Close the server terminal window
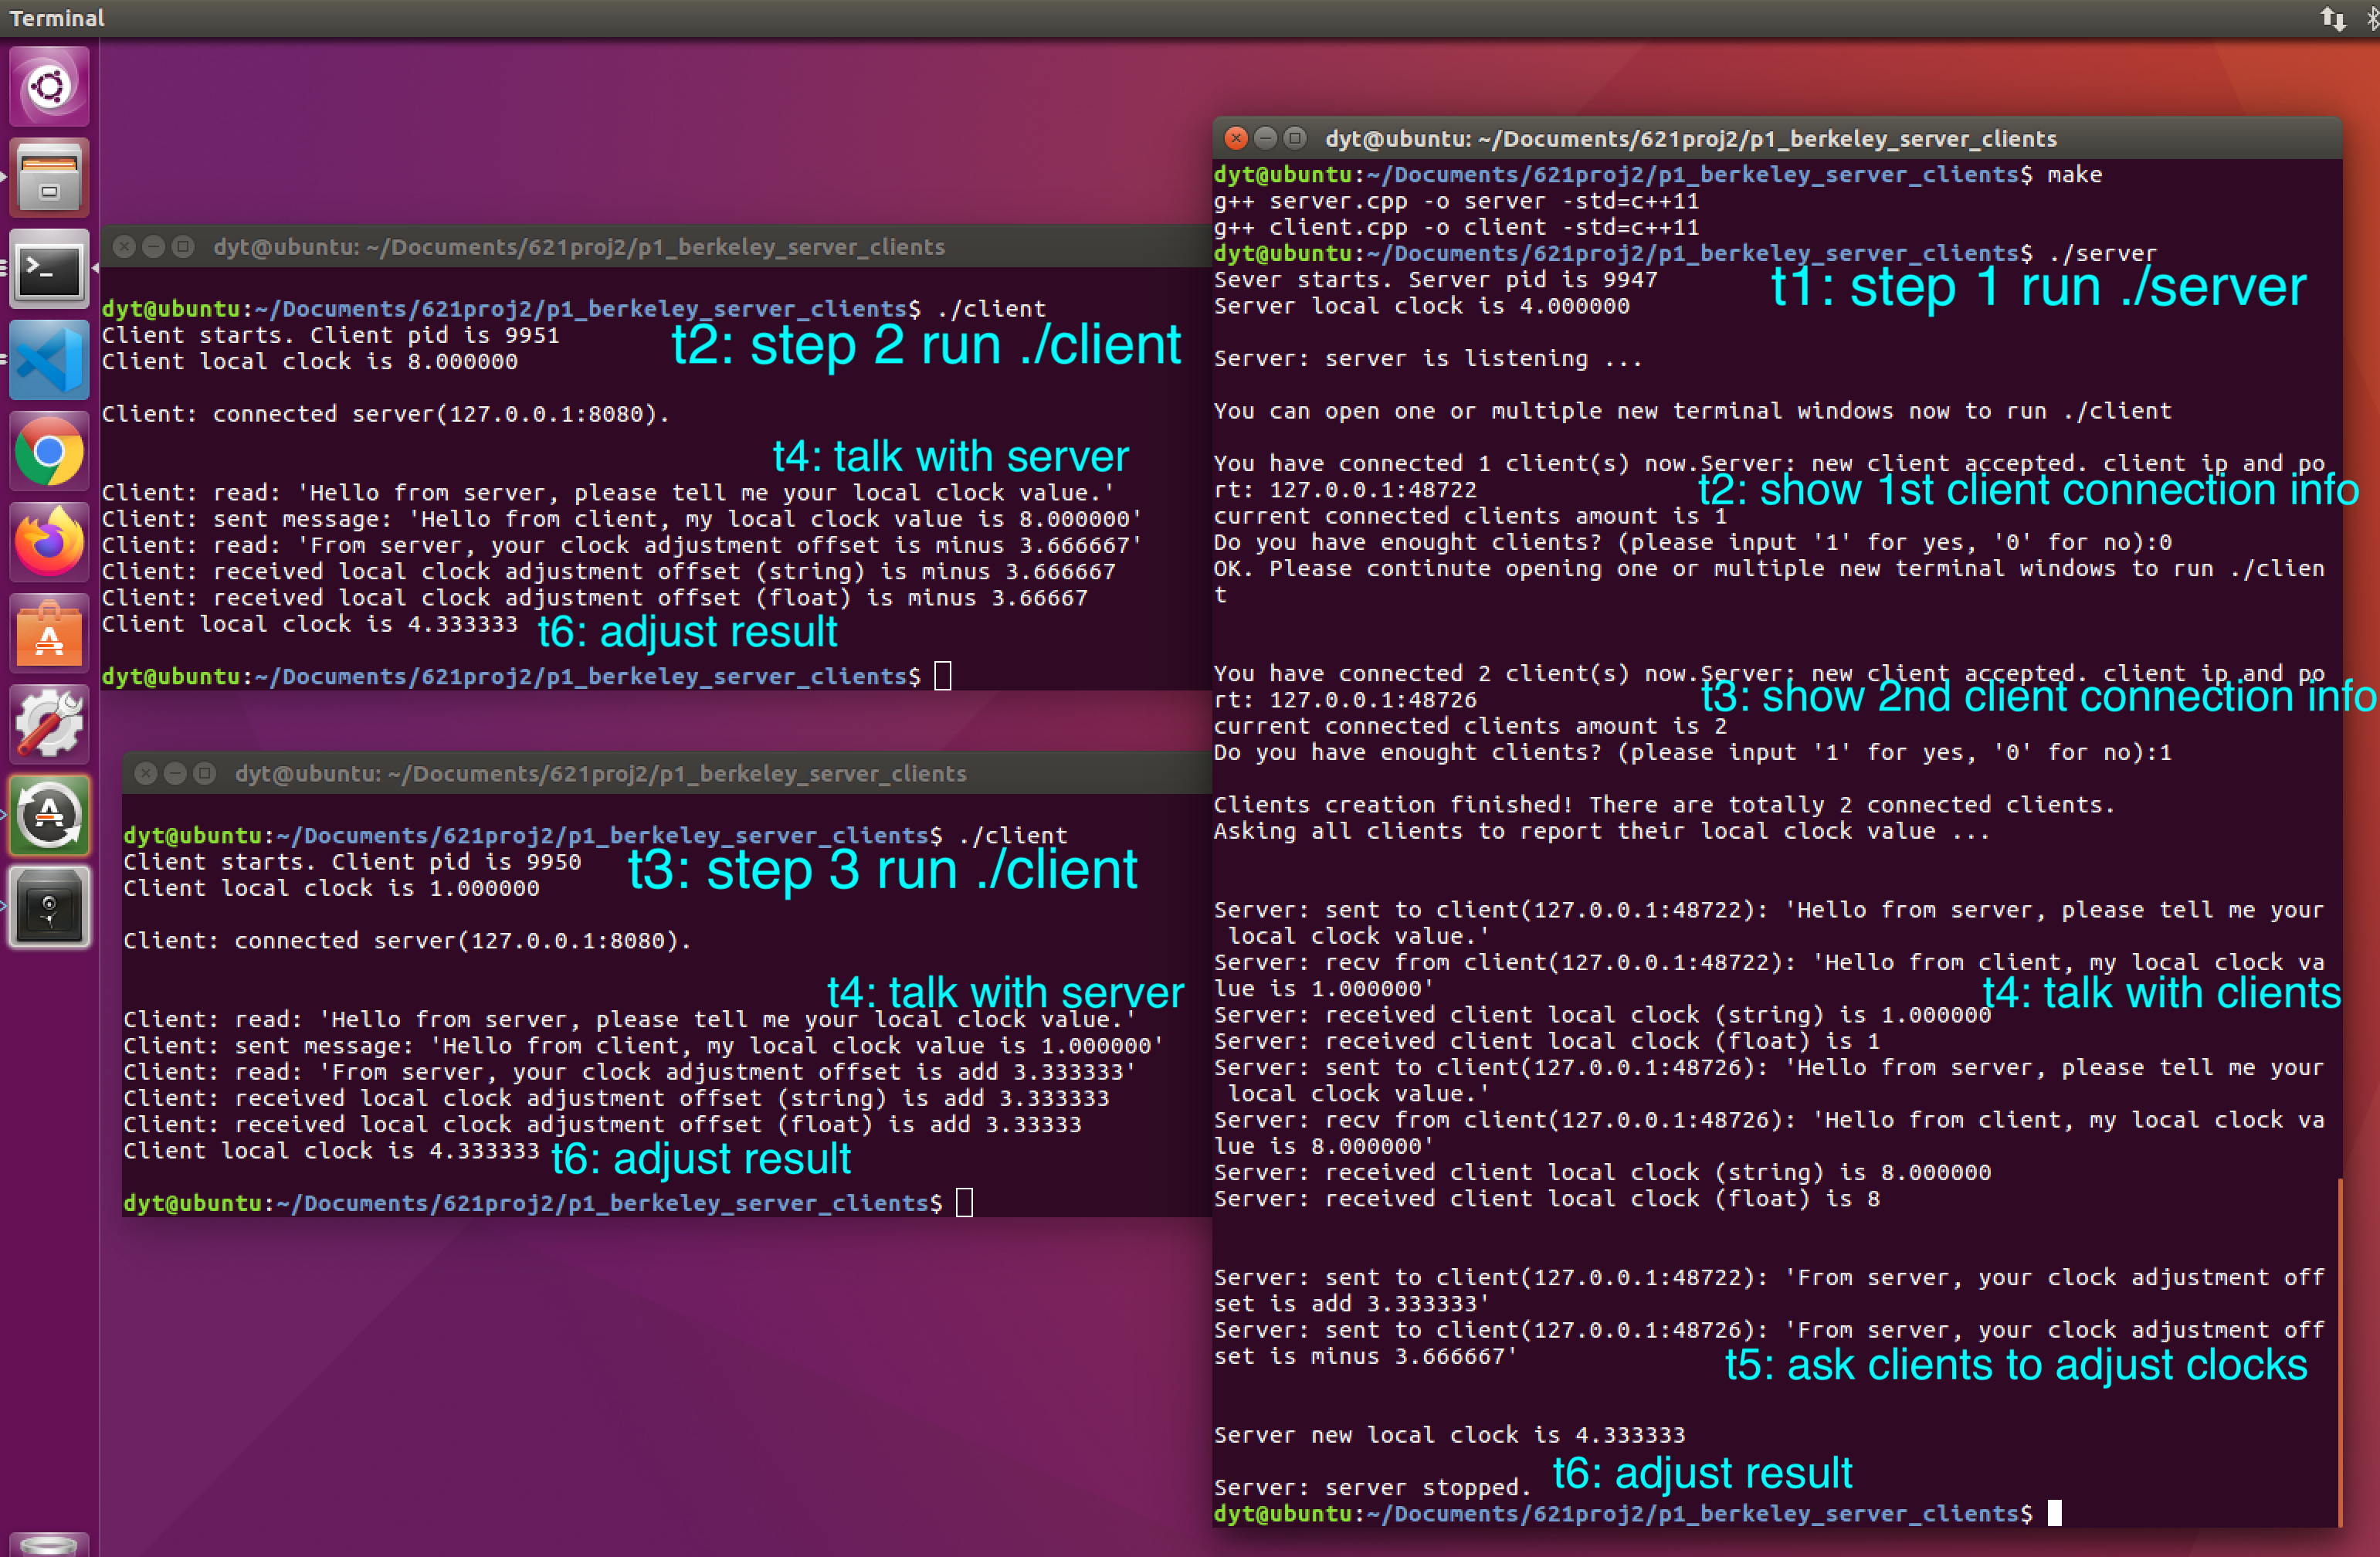This screenshot has width=2380, height=1557. [1236, 138]
